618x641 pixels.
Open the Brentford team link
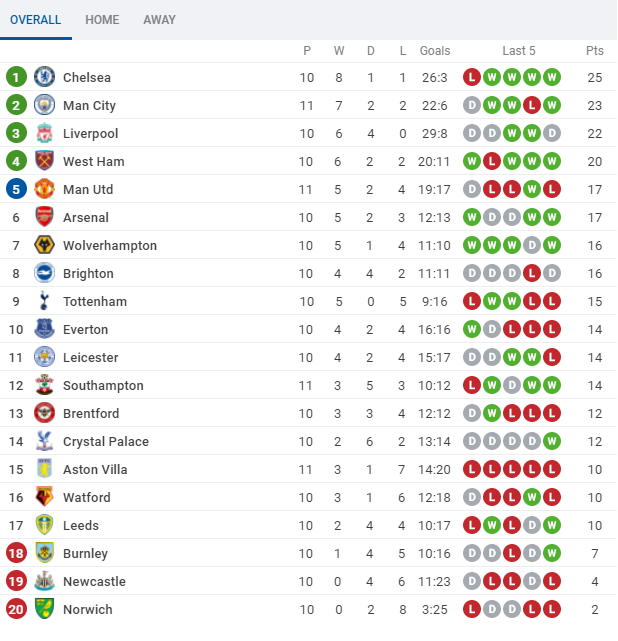pos(91,413)
